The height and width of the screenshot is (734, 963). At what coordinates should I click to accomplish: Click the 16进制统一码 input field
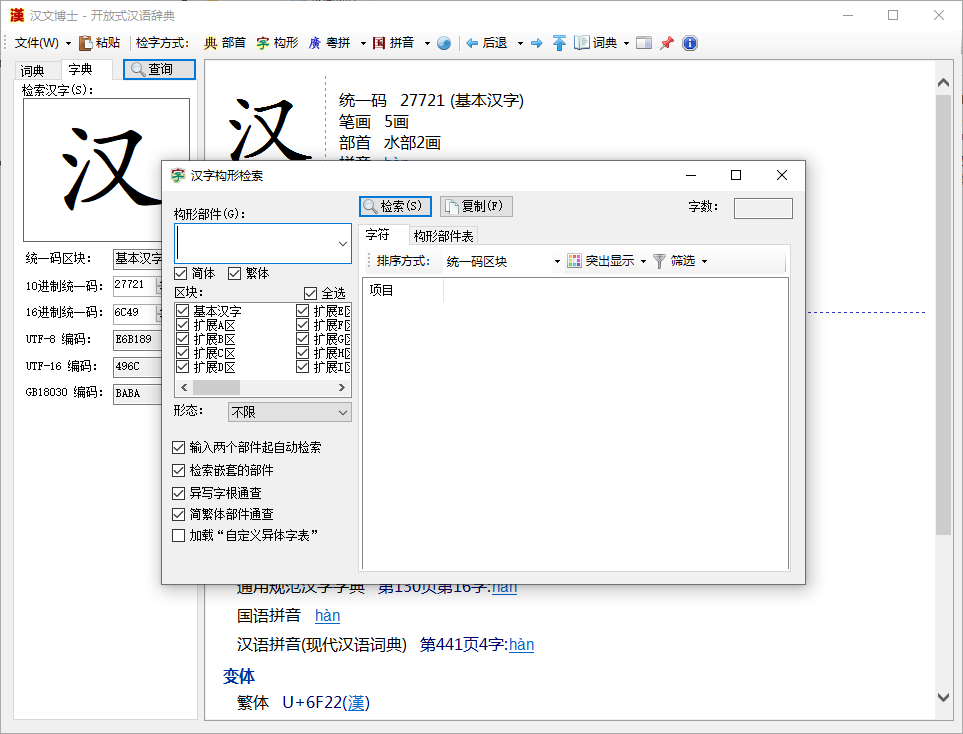click(134, 312)
